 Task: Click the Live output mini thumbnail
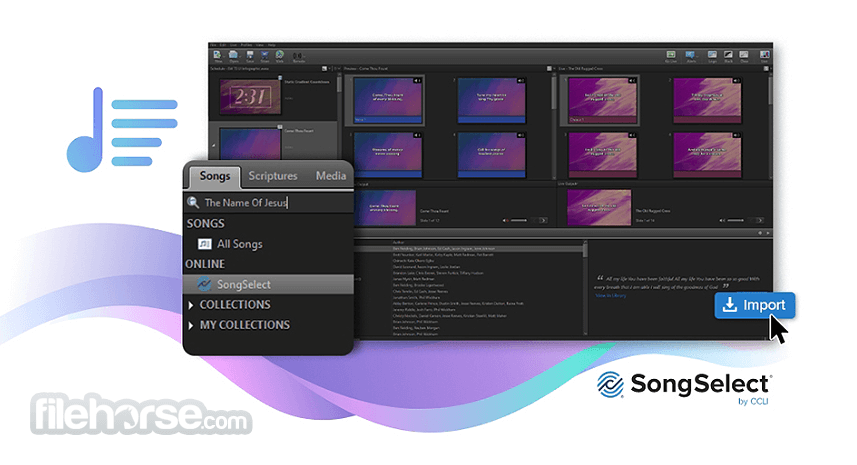pos(599,208)
